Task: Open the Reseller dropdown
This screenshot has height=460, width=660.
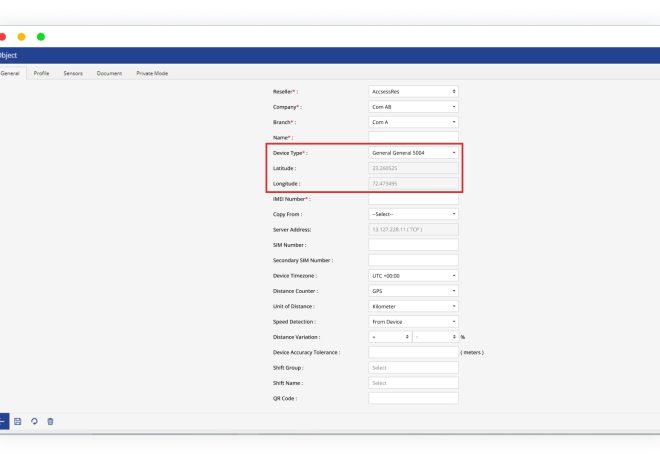Action: coord(413,91)
